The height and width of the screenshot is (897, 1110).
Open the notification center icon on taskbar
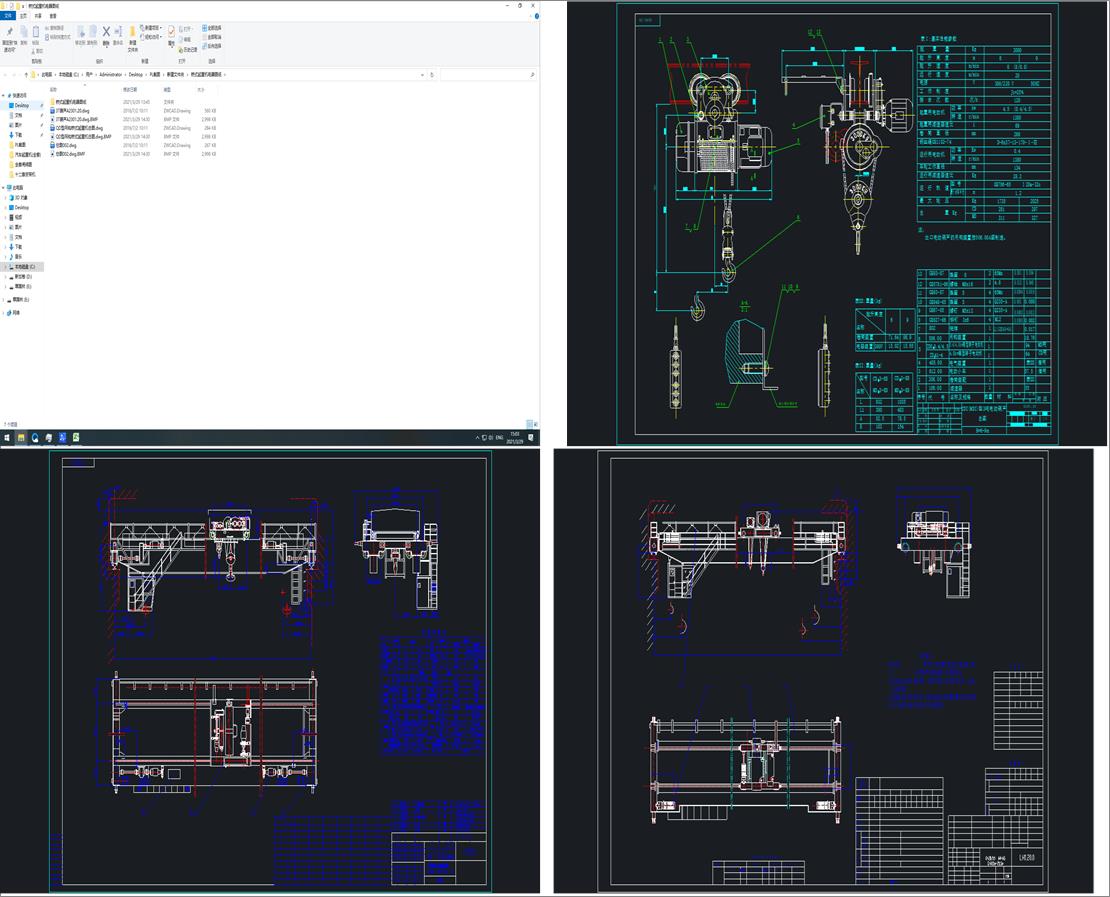point(530,438)
